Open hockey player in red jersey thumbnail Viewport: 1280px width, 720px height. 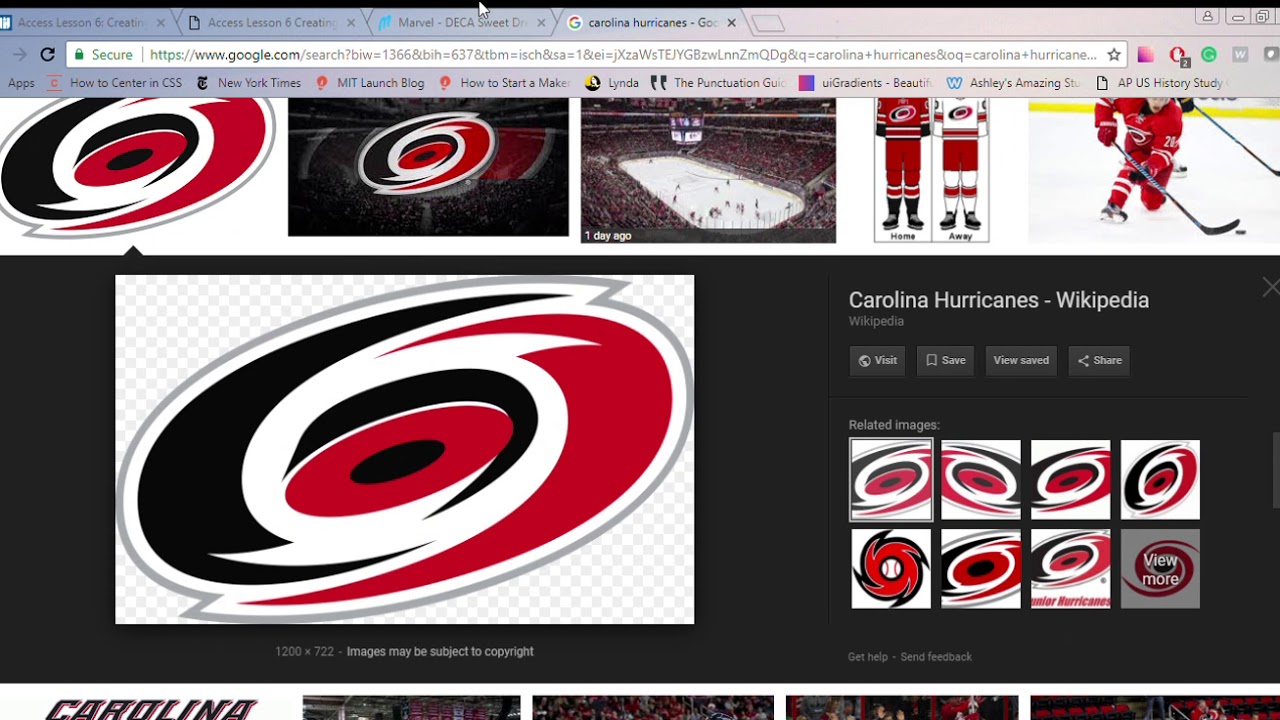pos(1154,170)
